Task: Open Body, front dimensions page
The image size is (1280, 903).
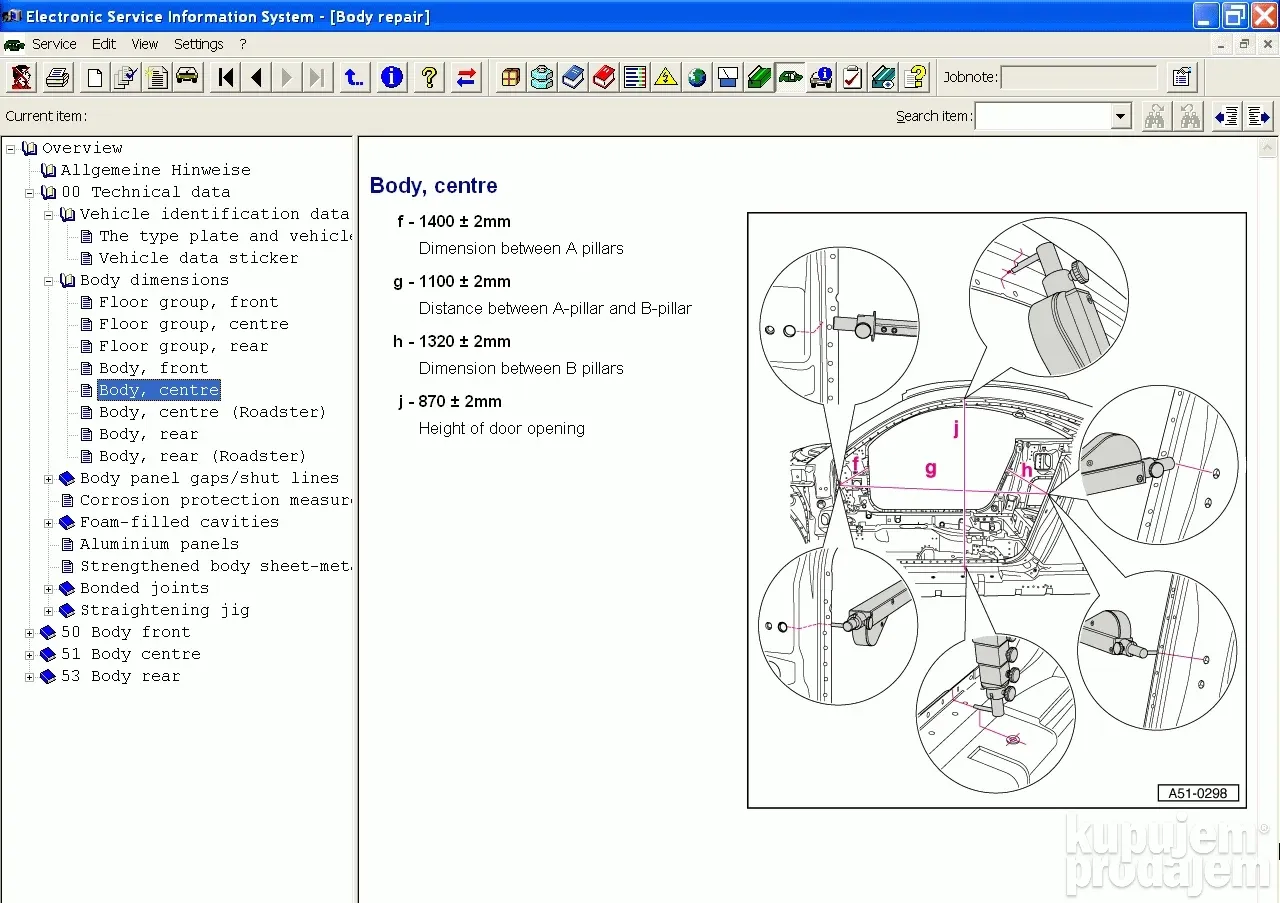Action: pyautogui.click(x=153, y=368)
